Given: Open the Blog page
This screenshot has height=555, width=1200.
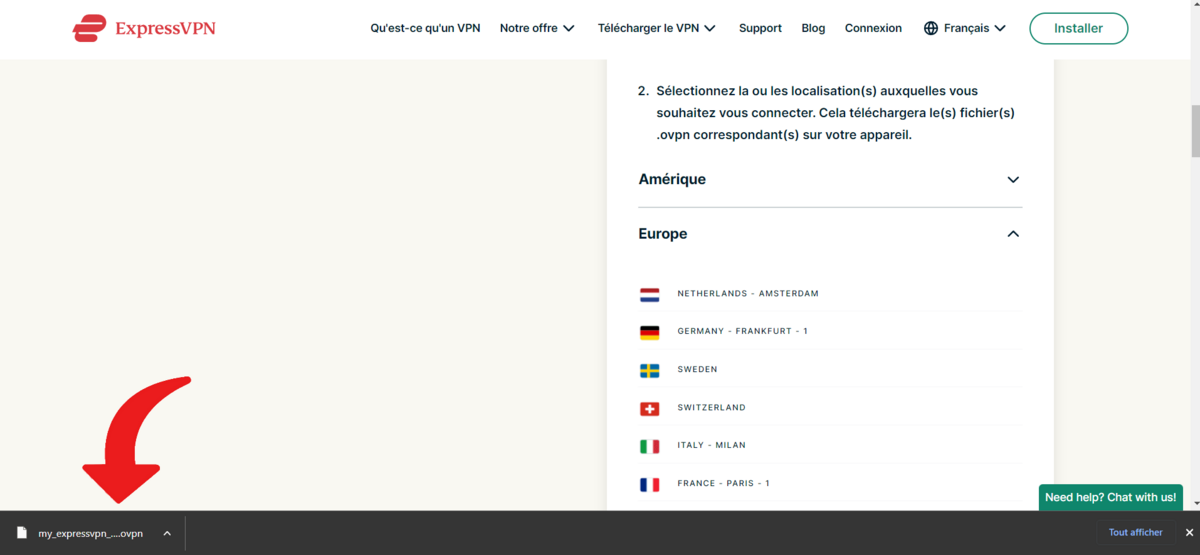Looking at the screenshot, I should pyautogui.click(x=813, y=28).
